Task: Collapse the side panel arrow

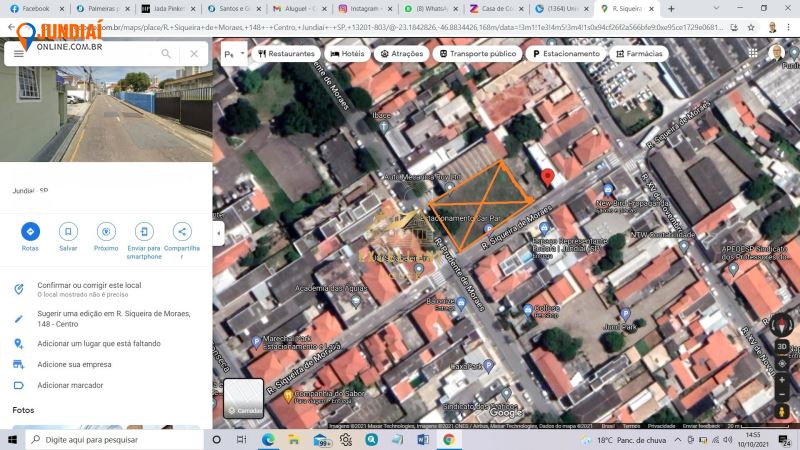Action: [218, 234]
